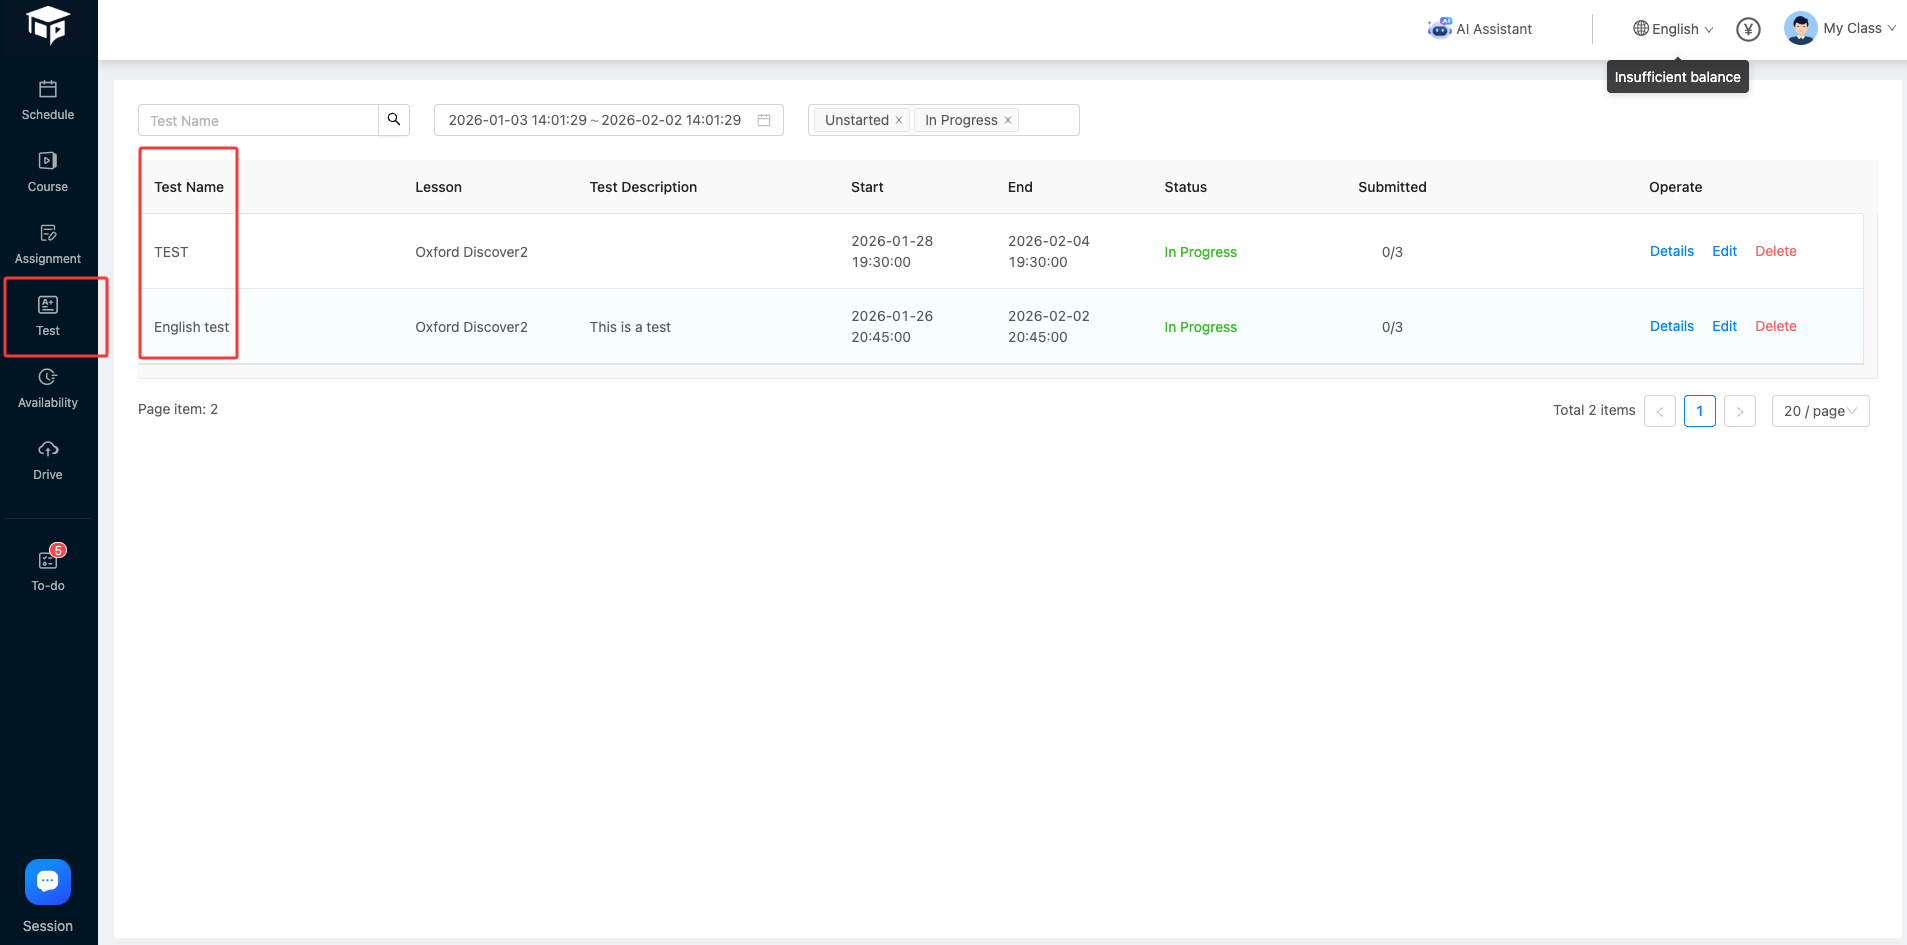1907x945 pixels.
Task: Launch the AI Assistant
Action: pyautogui.click(x=1480, y=29)
